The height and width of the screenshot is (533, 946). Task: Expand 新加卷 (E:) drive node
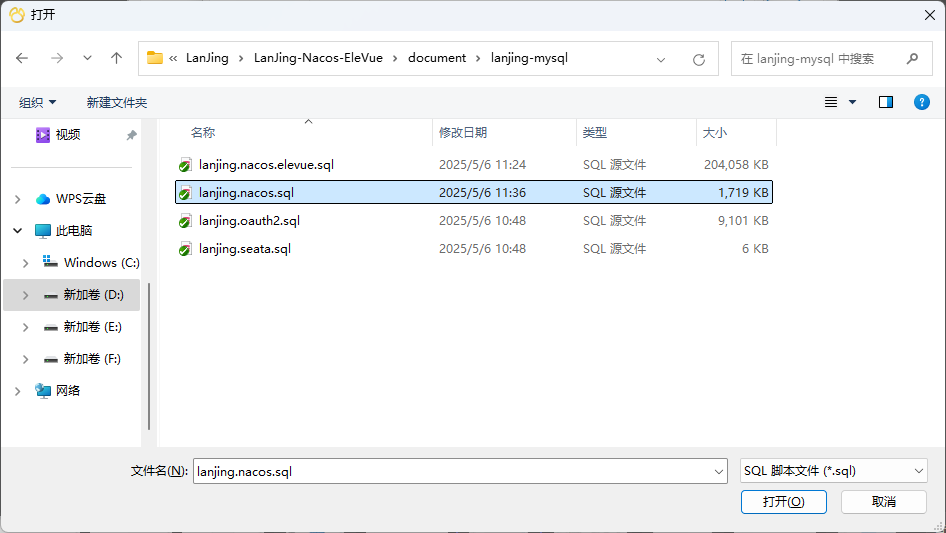pos(25,327)
